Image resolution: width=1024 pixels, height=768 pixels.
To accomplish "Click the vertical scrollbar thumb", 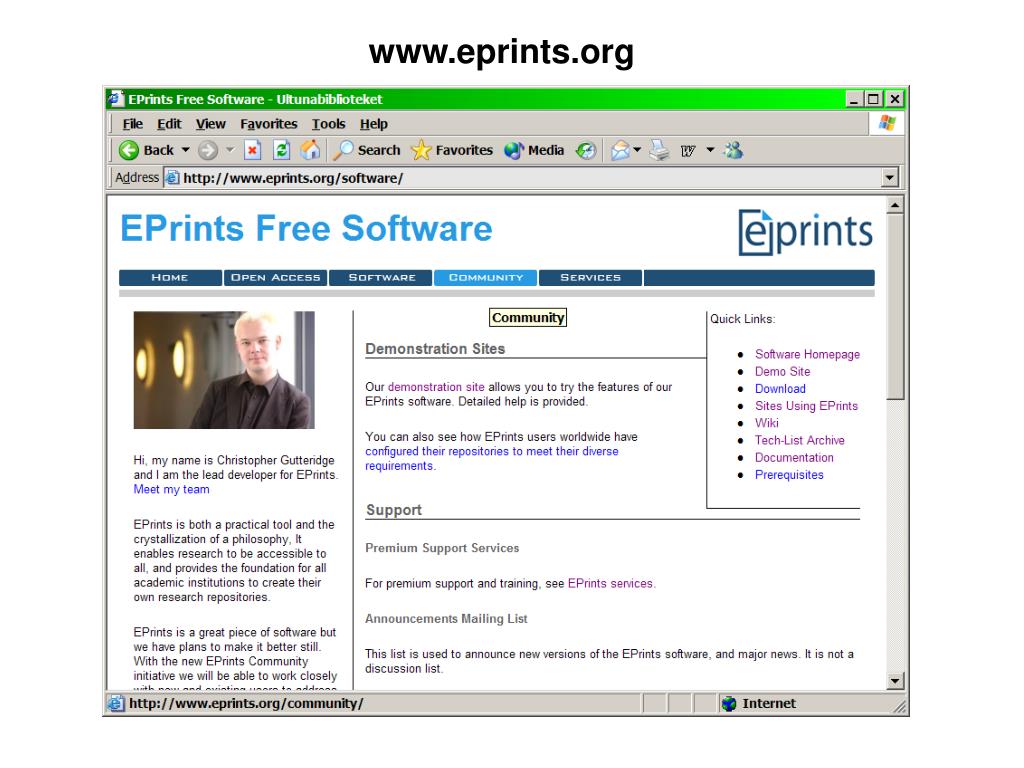I will pyautogui.click(x=895, y=306).
